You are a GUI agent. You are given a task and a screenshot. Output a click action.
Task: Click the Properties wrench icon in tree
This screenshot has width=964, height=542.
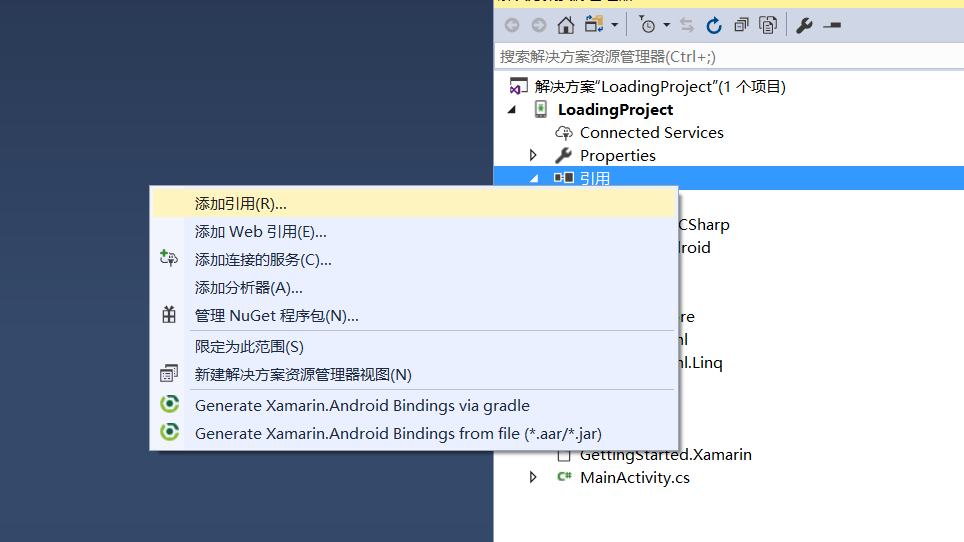[563, 155]
